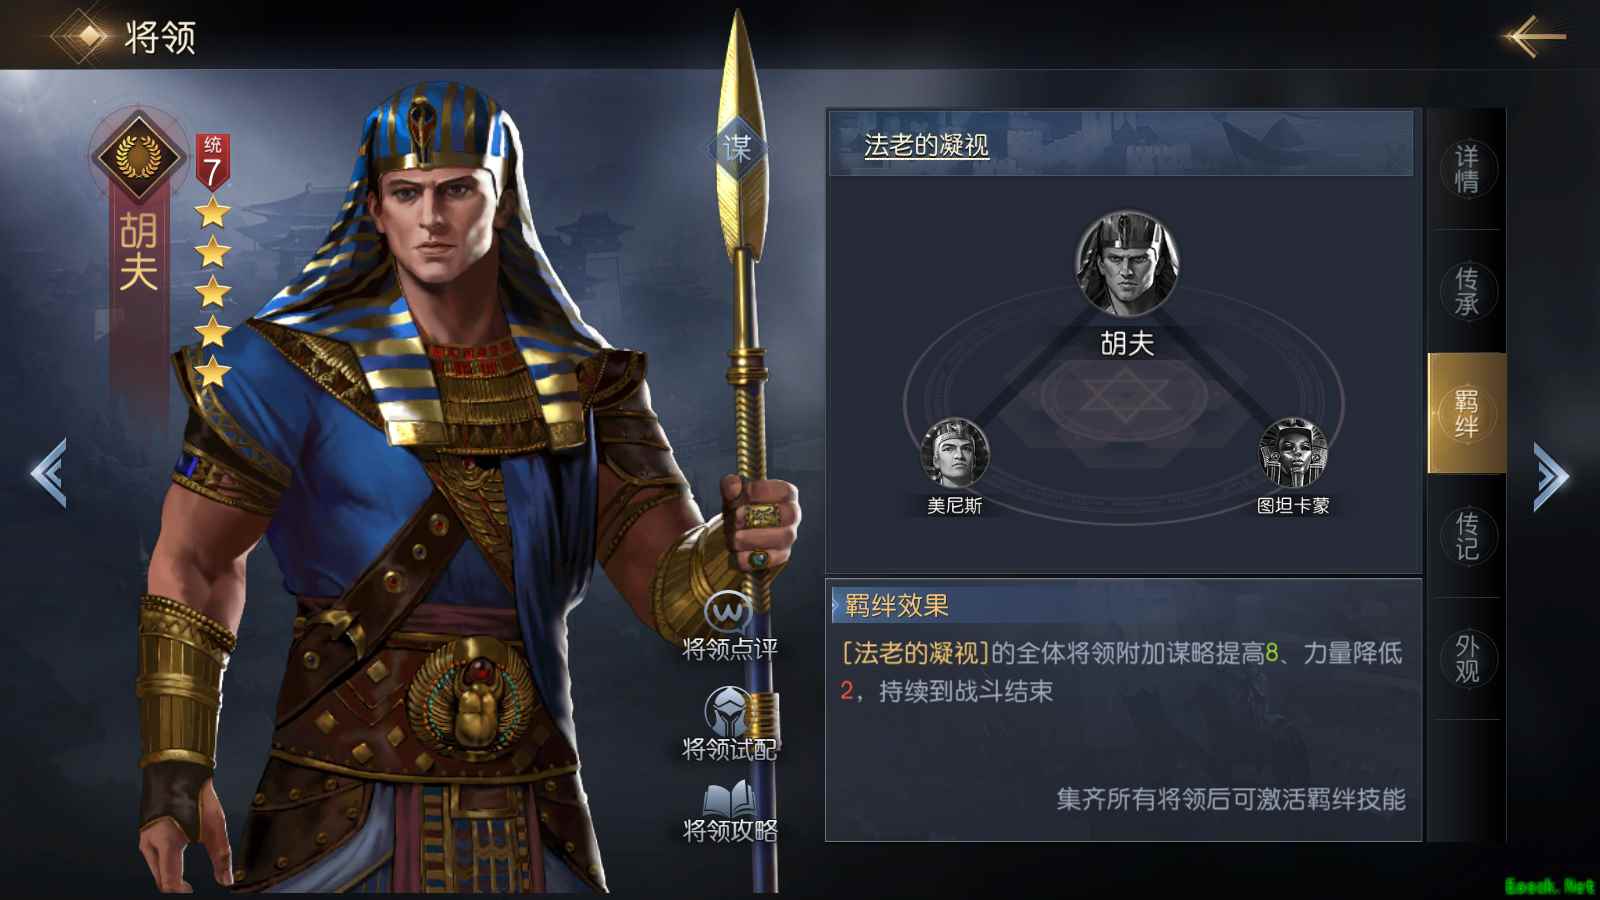Select the 羁绊 bonds tab
Image resolution: width=1600 pixels, height=900 pixels.
pos(1467,413)
